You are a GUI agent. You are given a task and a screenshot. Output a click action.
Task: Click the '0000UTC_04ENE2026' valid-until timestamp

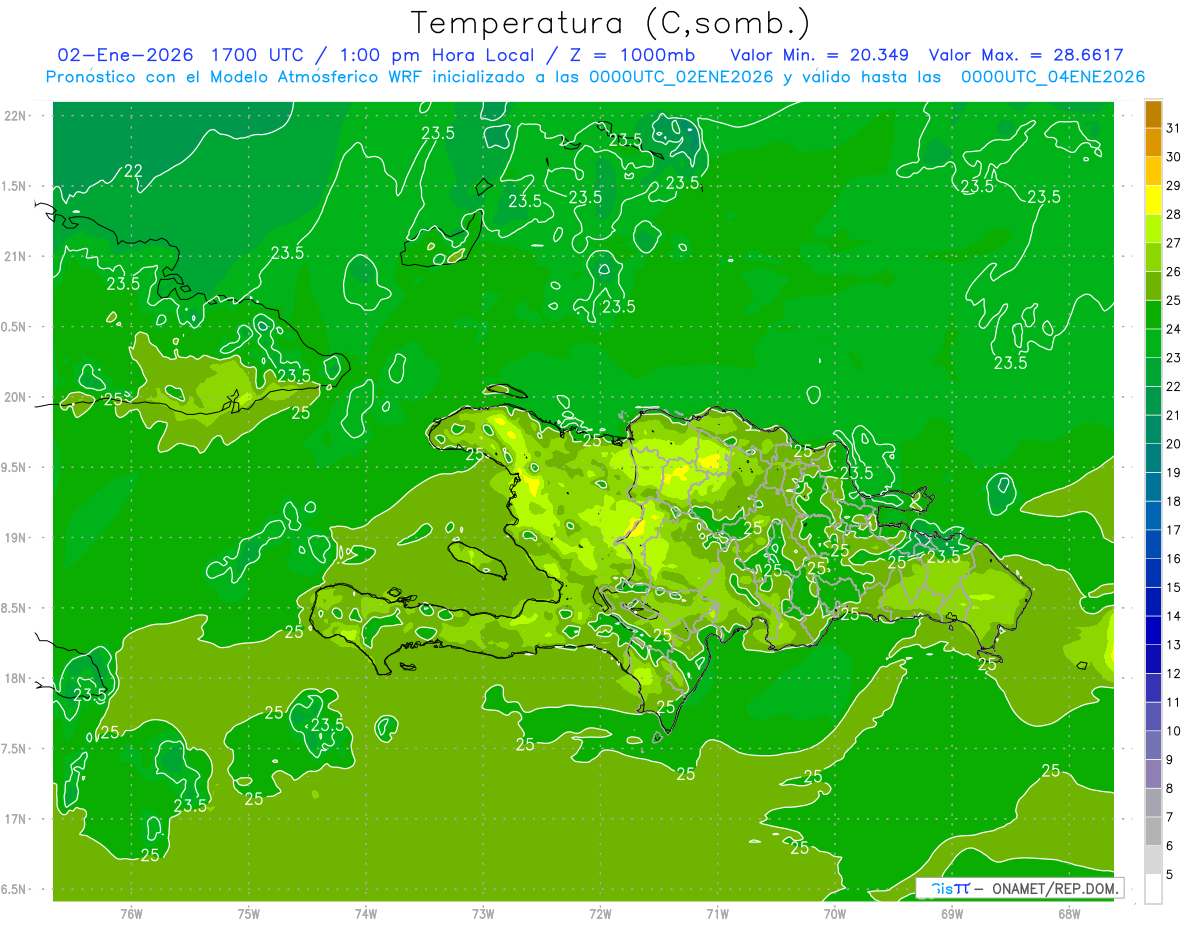tap(1053, 77)
